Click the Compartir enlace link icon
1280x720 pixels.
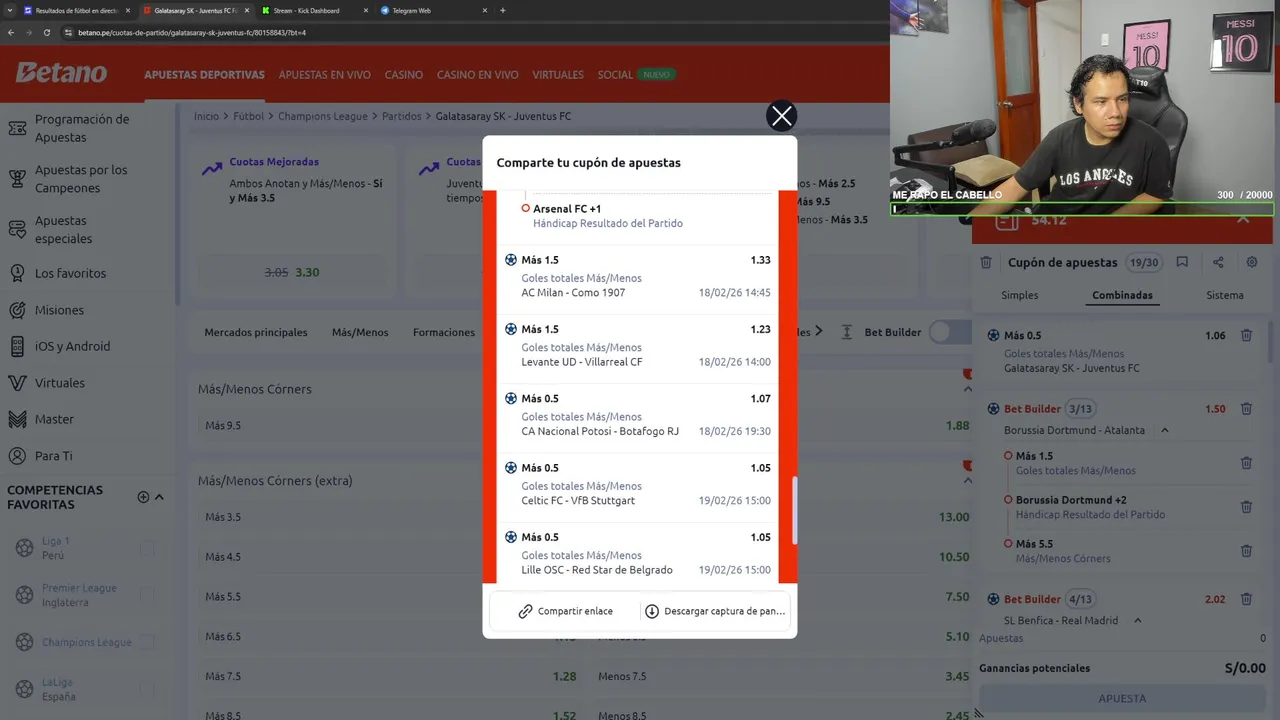click(525, 611)
